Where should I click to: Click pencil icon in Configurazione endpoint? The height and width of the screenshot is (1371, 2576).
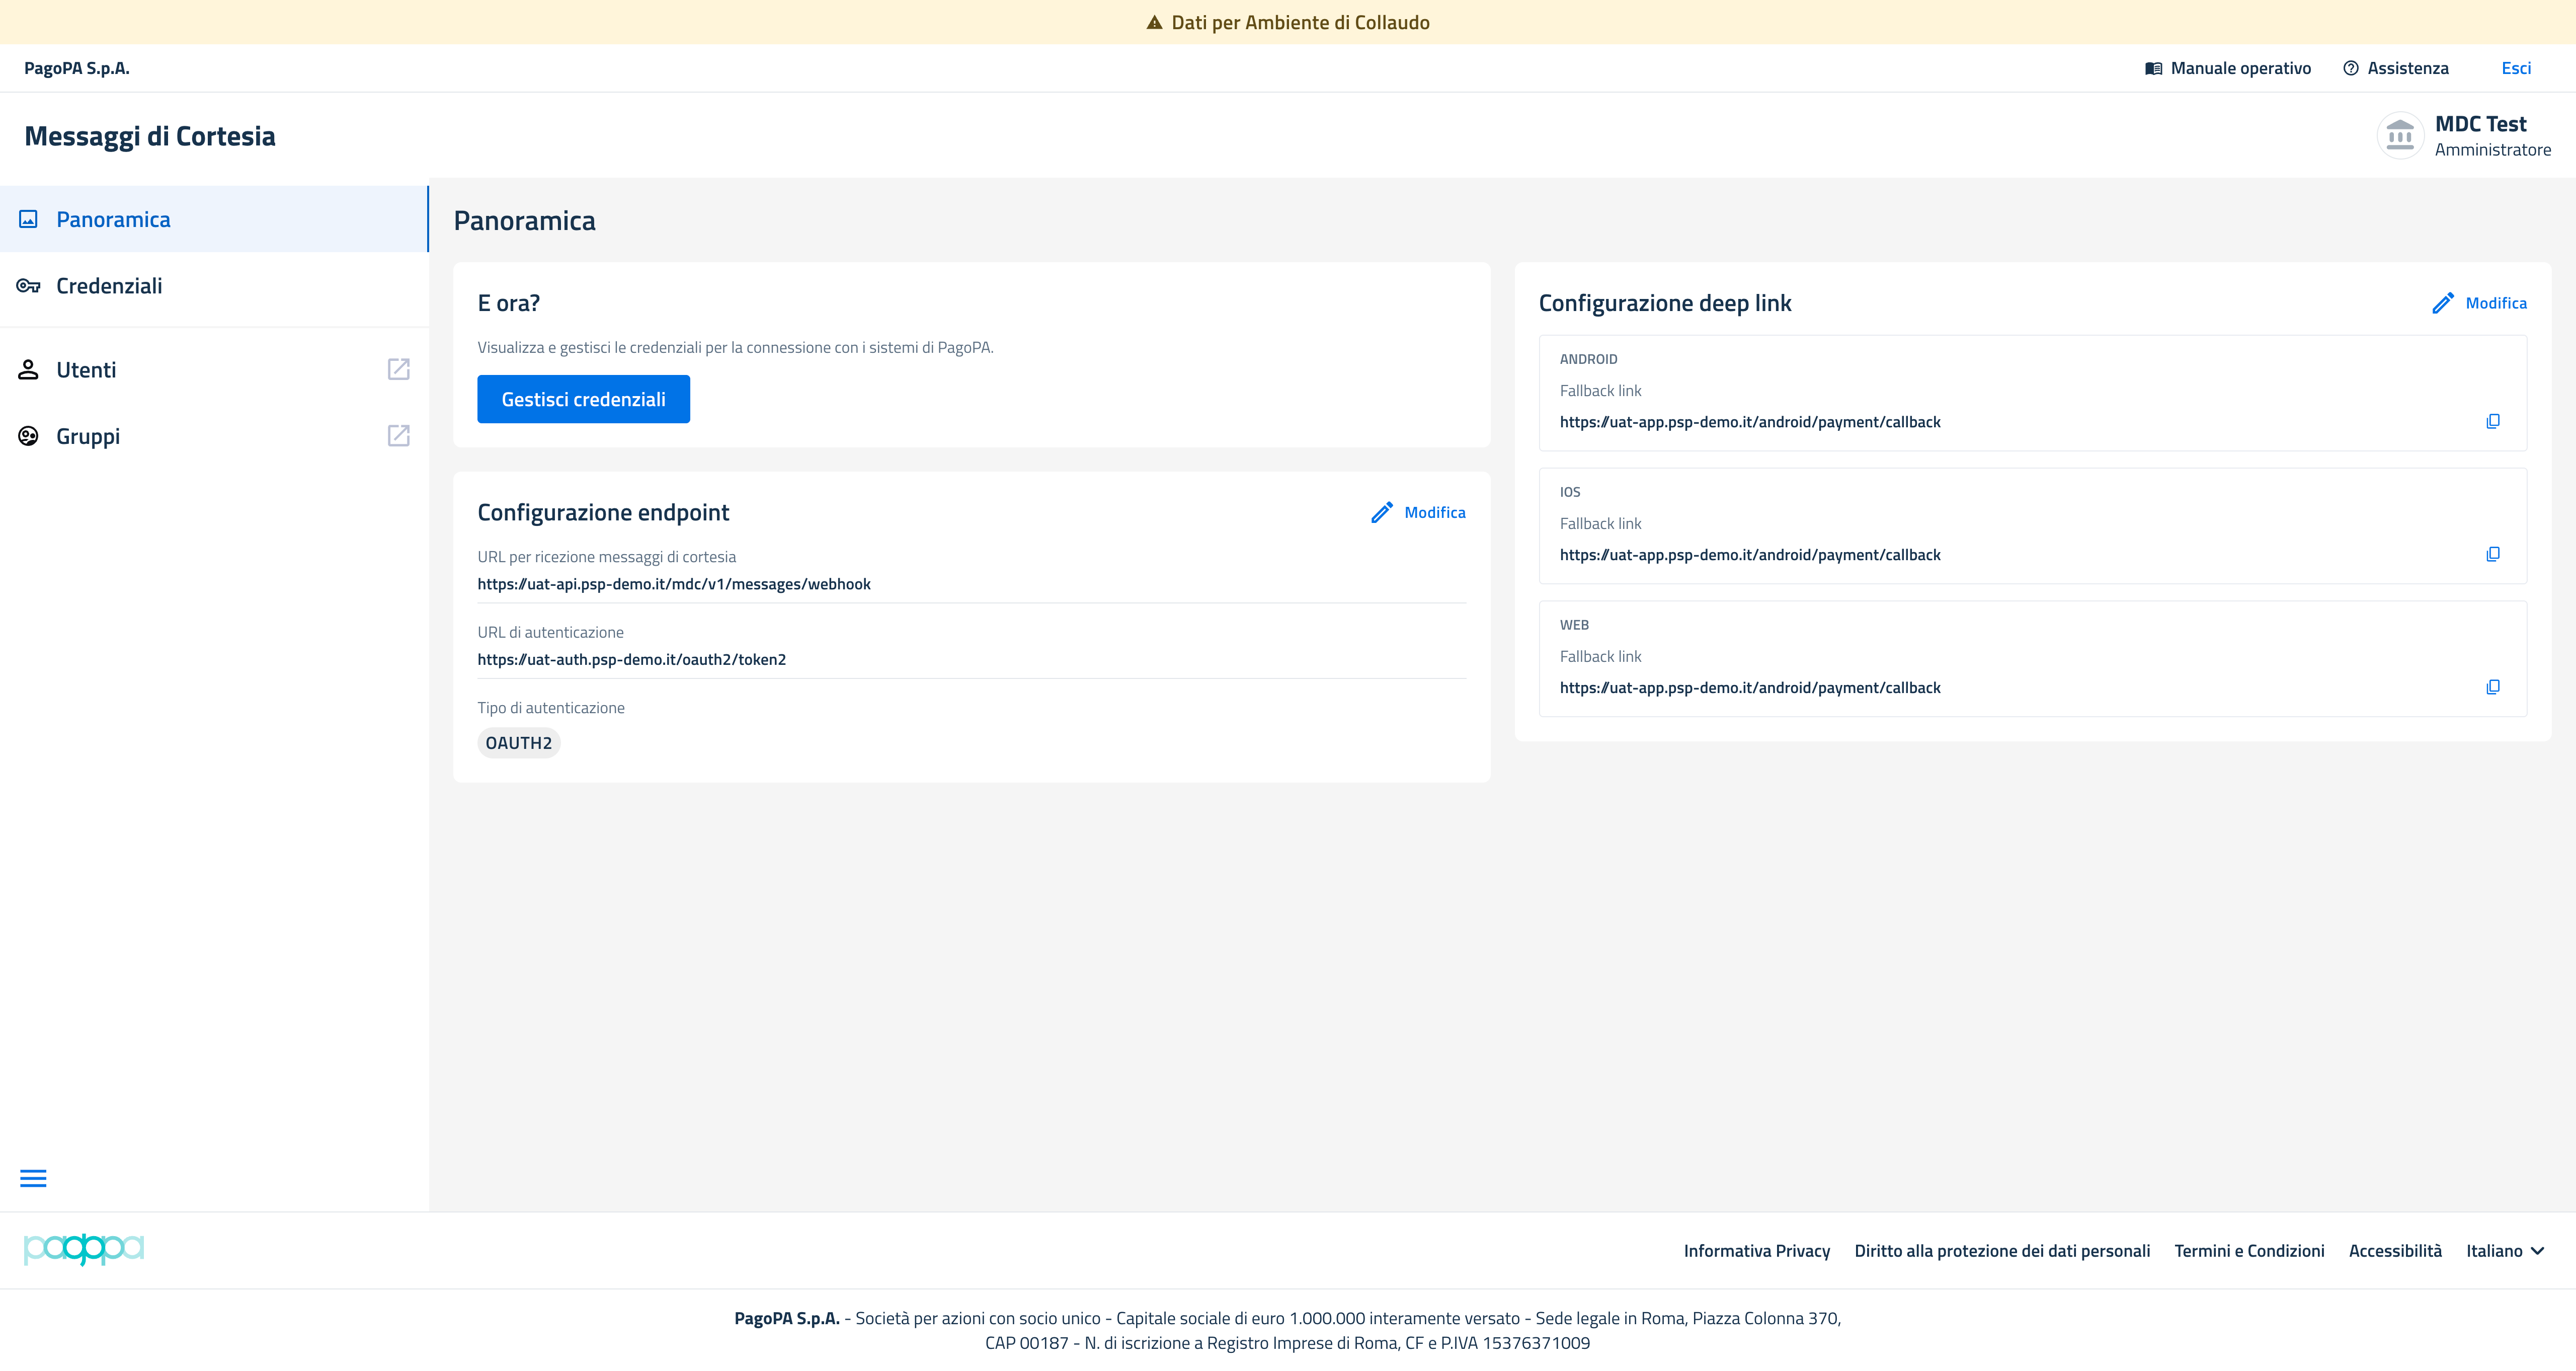pyautogui.click(x=1382, y=512)
